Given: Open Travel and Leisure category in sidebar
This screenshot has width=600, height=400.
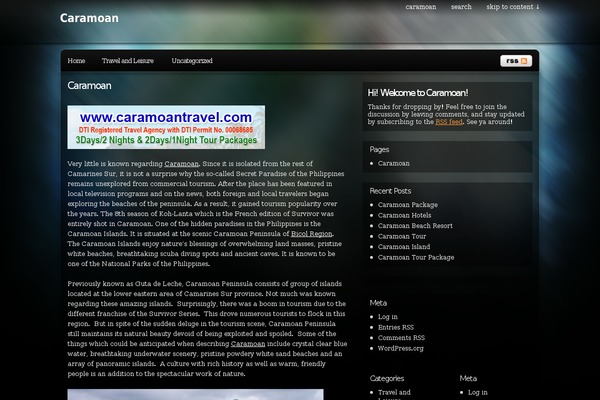Looking at the screenshot, I should (x=394, y=394).
